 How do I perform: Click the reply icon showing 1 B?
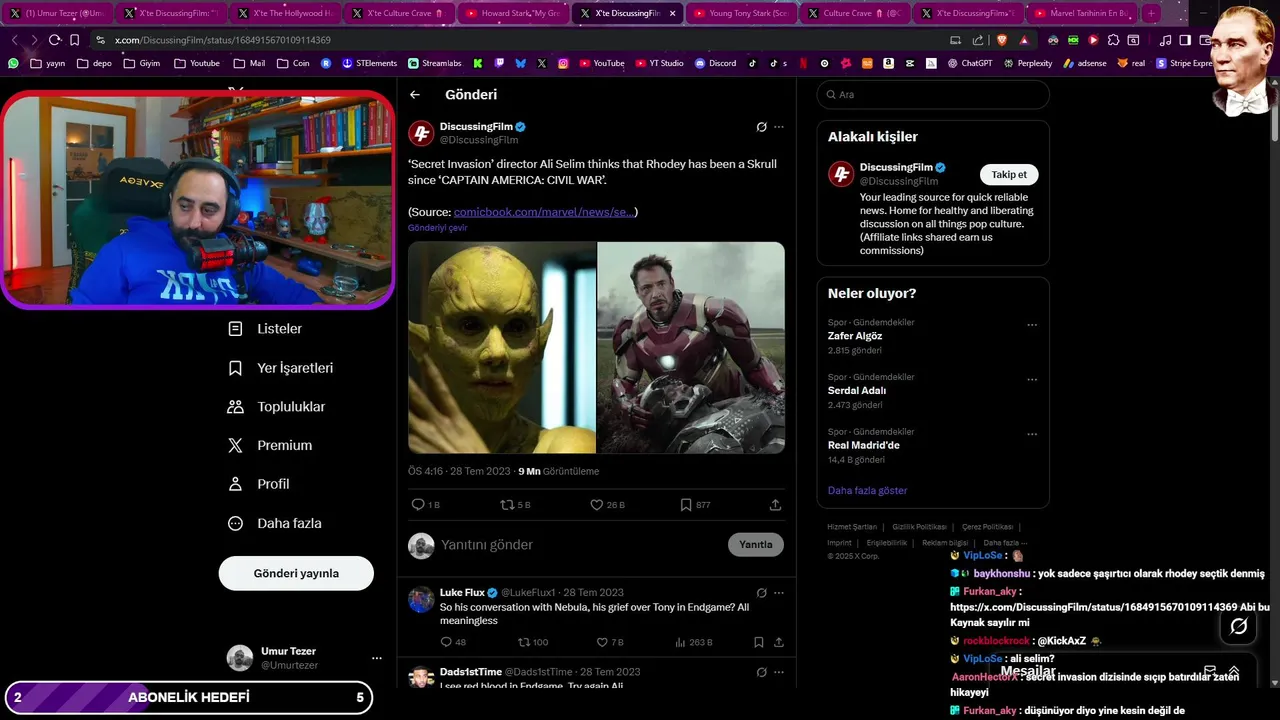[x=418, y=505]
